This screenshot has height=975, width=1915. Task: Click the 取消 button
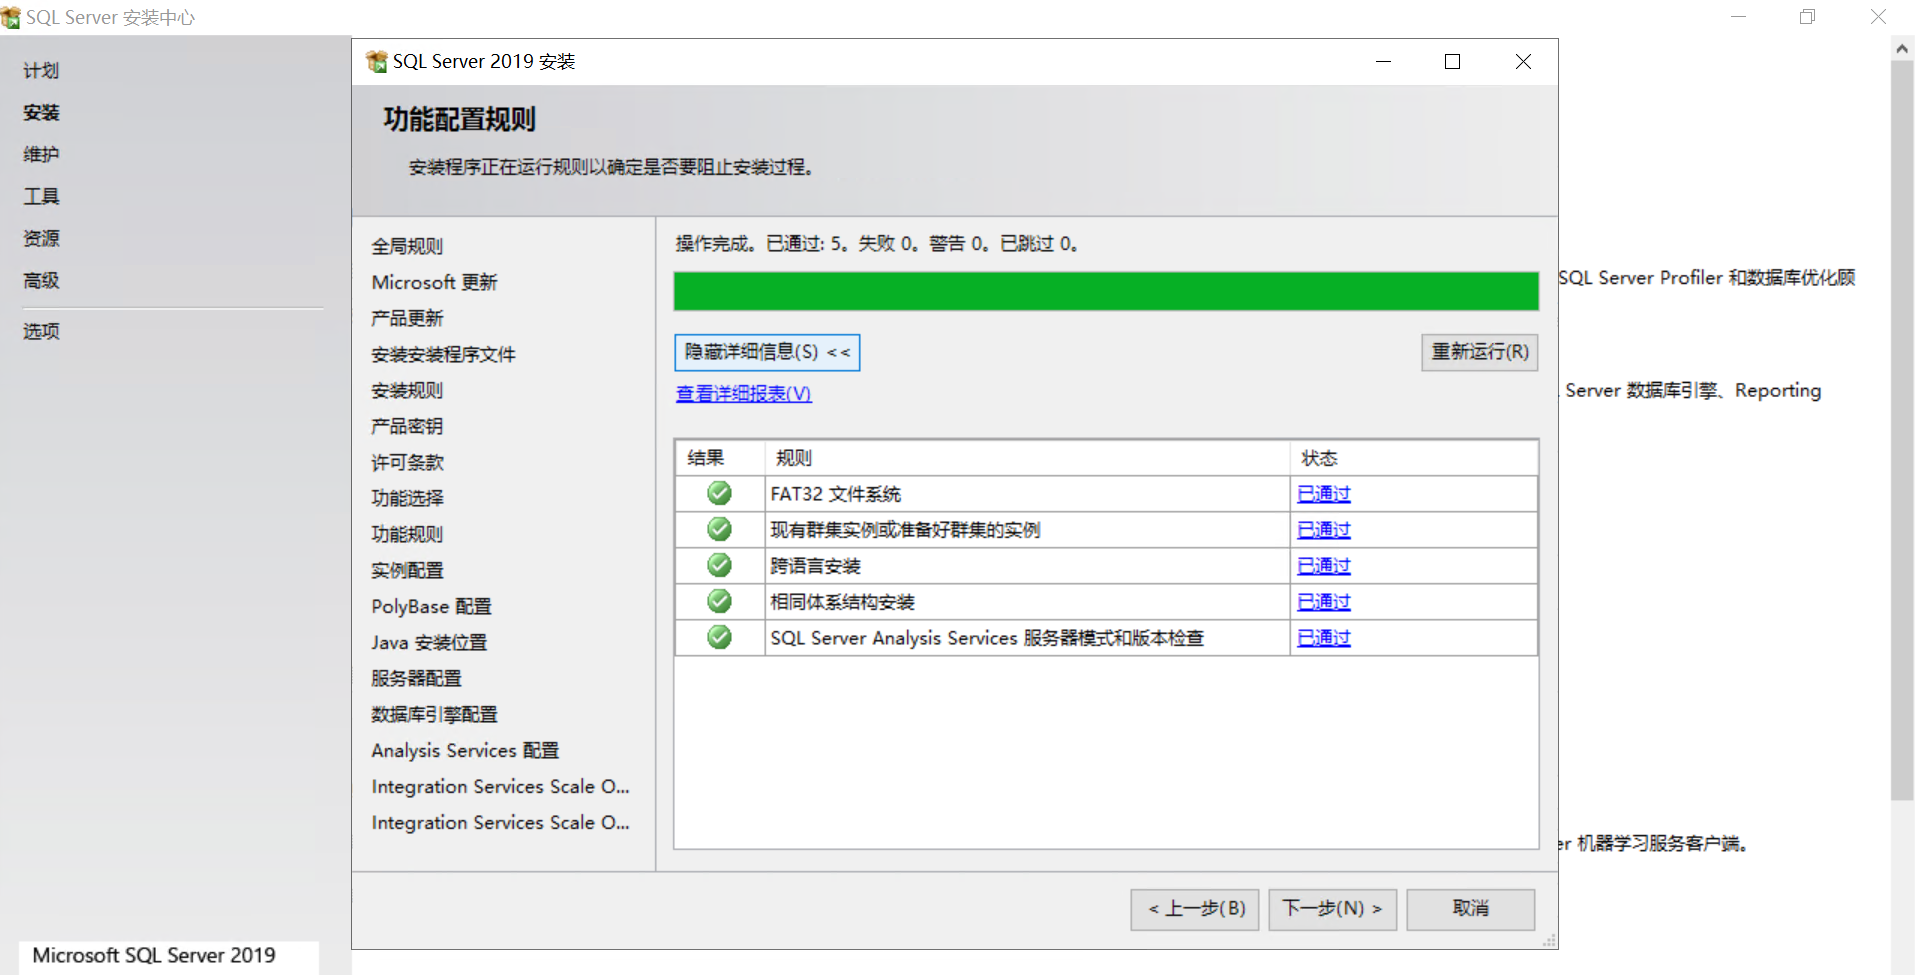1471,909
